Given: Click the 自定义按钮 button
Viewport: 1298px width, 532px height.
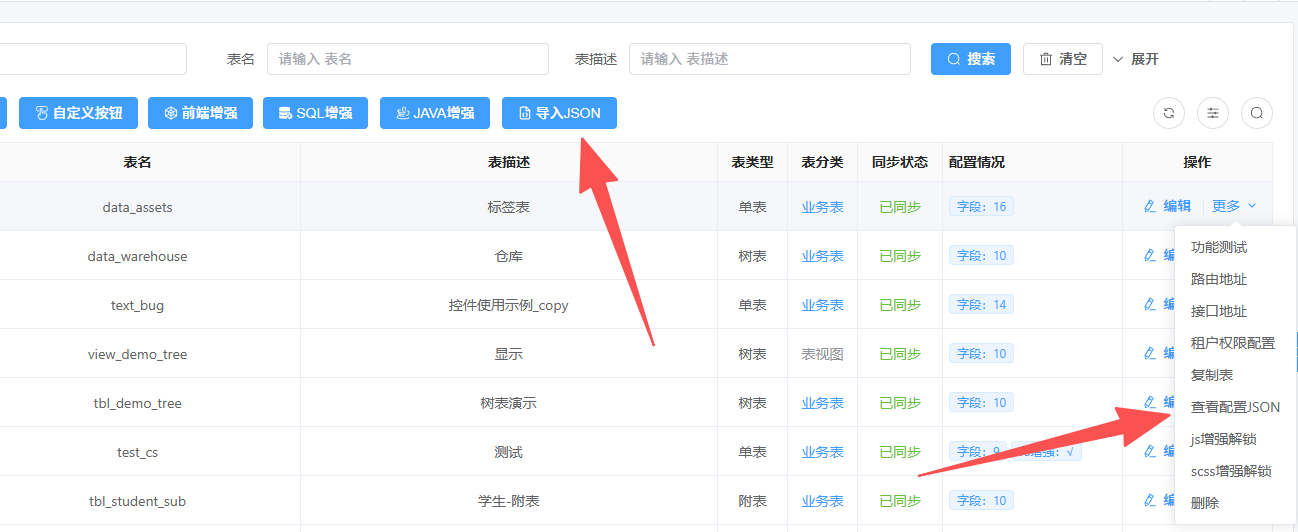Looking at the screenshot, I should 78,113.
